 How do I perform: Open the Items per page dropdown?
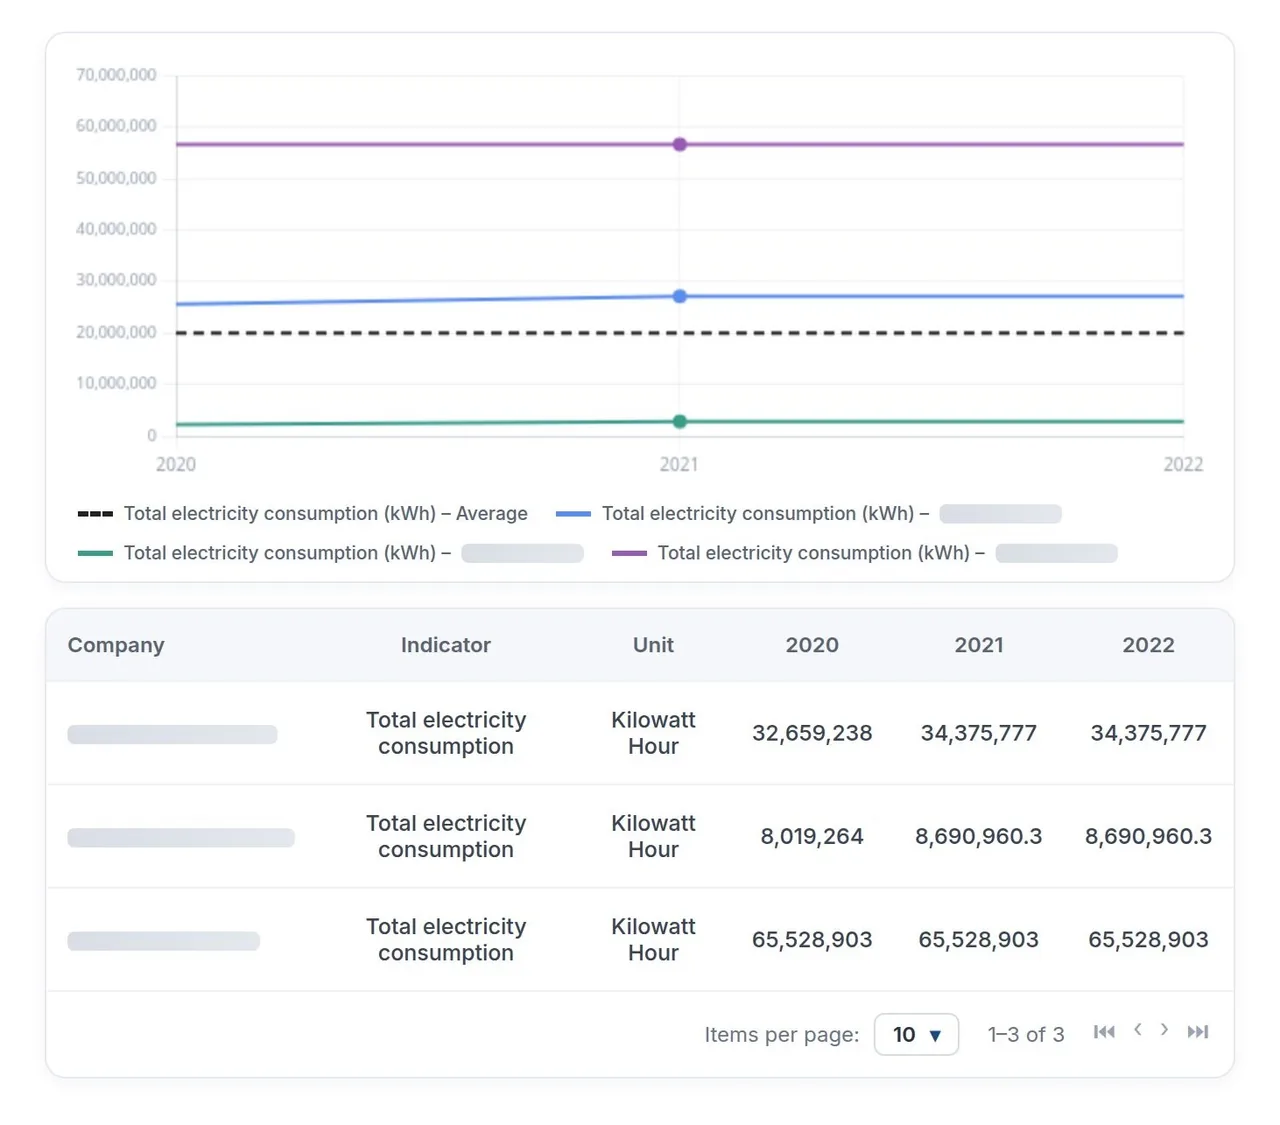[x=916, y=1035]
